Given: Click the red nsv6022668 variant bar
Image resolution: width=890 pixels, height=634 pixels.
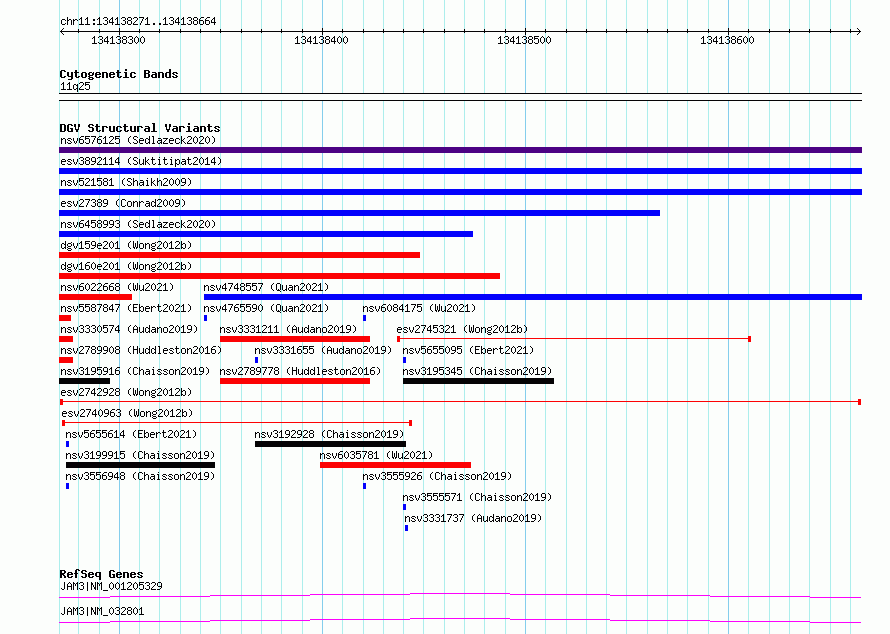Looking at the screenshot, I should 95,297.
